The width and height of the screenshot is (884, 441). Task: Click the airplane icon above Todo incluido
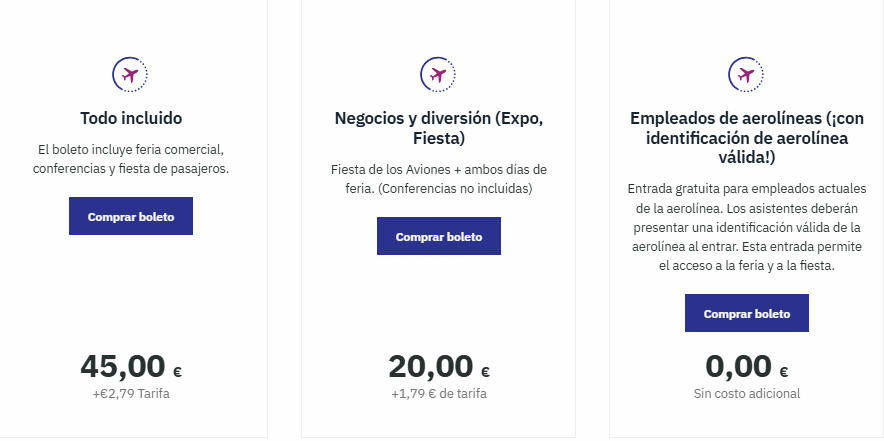coord(130,74)
